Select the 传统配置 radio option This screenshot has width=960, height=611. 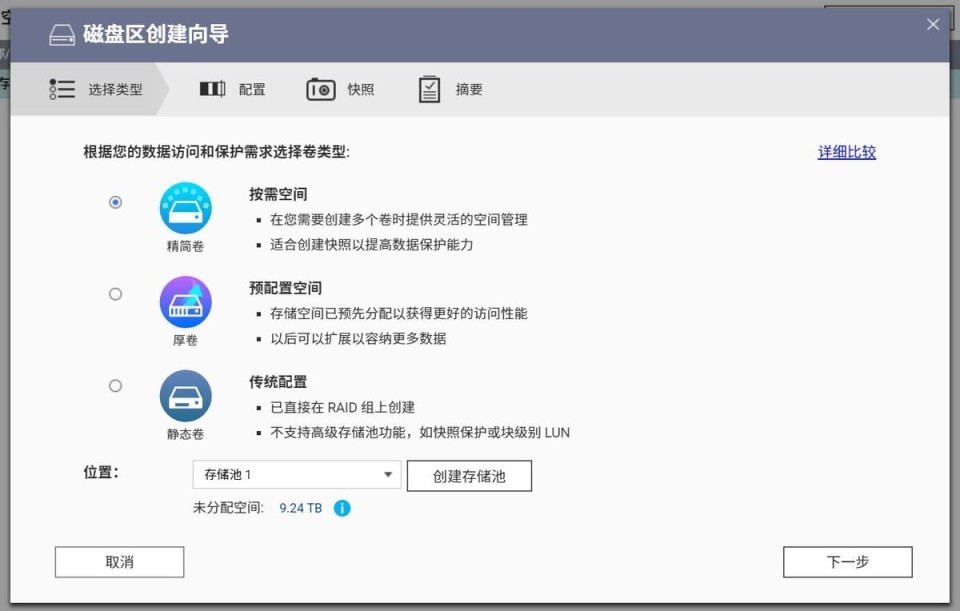tap(115, 385)
